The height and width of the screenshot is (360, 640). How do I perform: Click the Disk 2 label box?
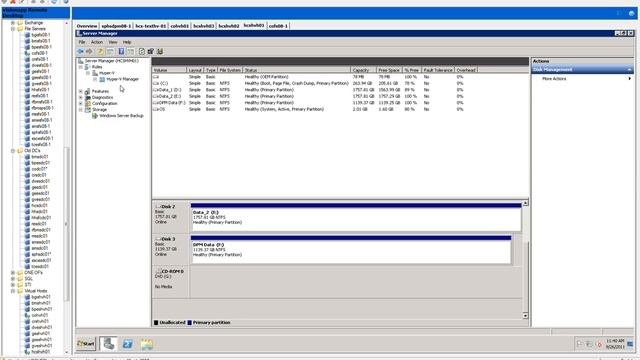[x=171, y=218]
